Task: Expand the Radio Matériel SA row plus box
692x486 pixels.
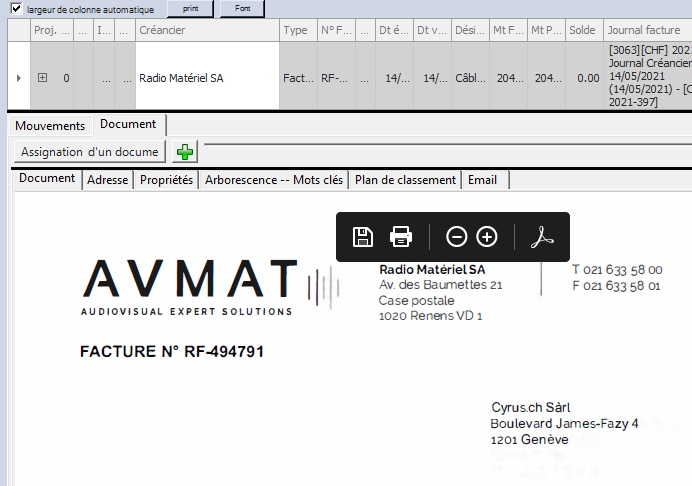Action: 42,78
